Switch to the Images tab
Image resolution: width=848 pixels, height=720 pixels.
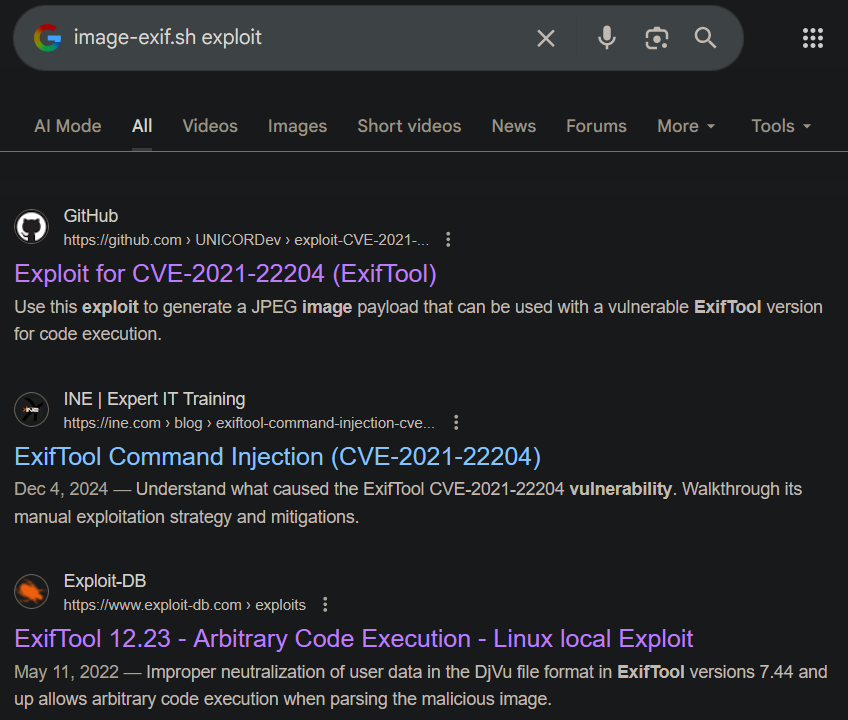[x=297, y=126]
